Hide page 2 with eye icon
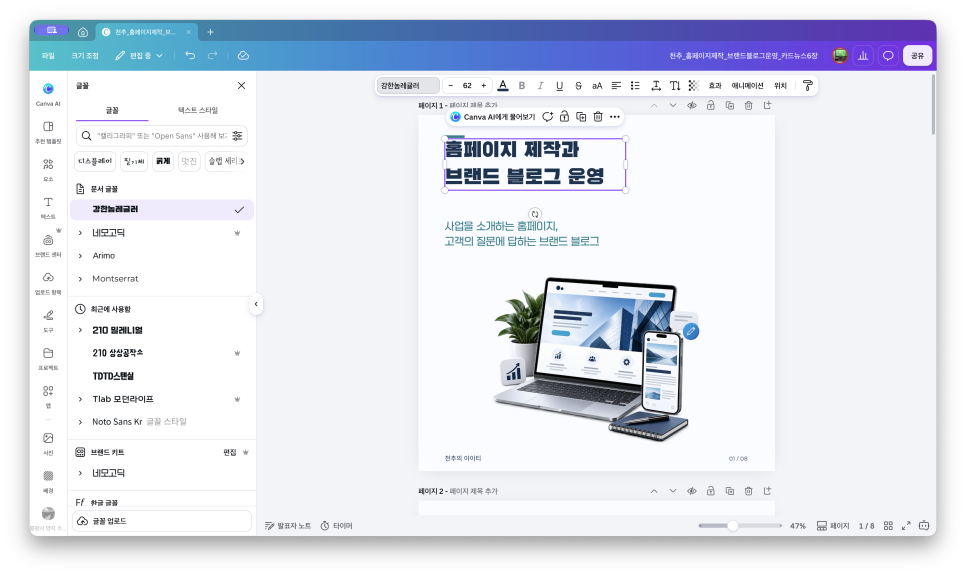The image size is (966, 575). coord(692,491)
